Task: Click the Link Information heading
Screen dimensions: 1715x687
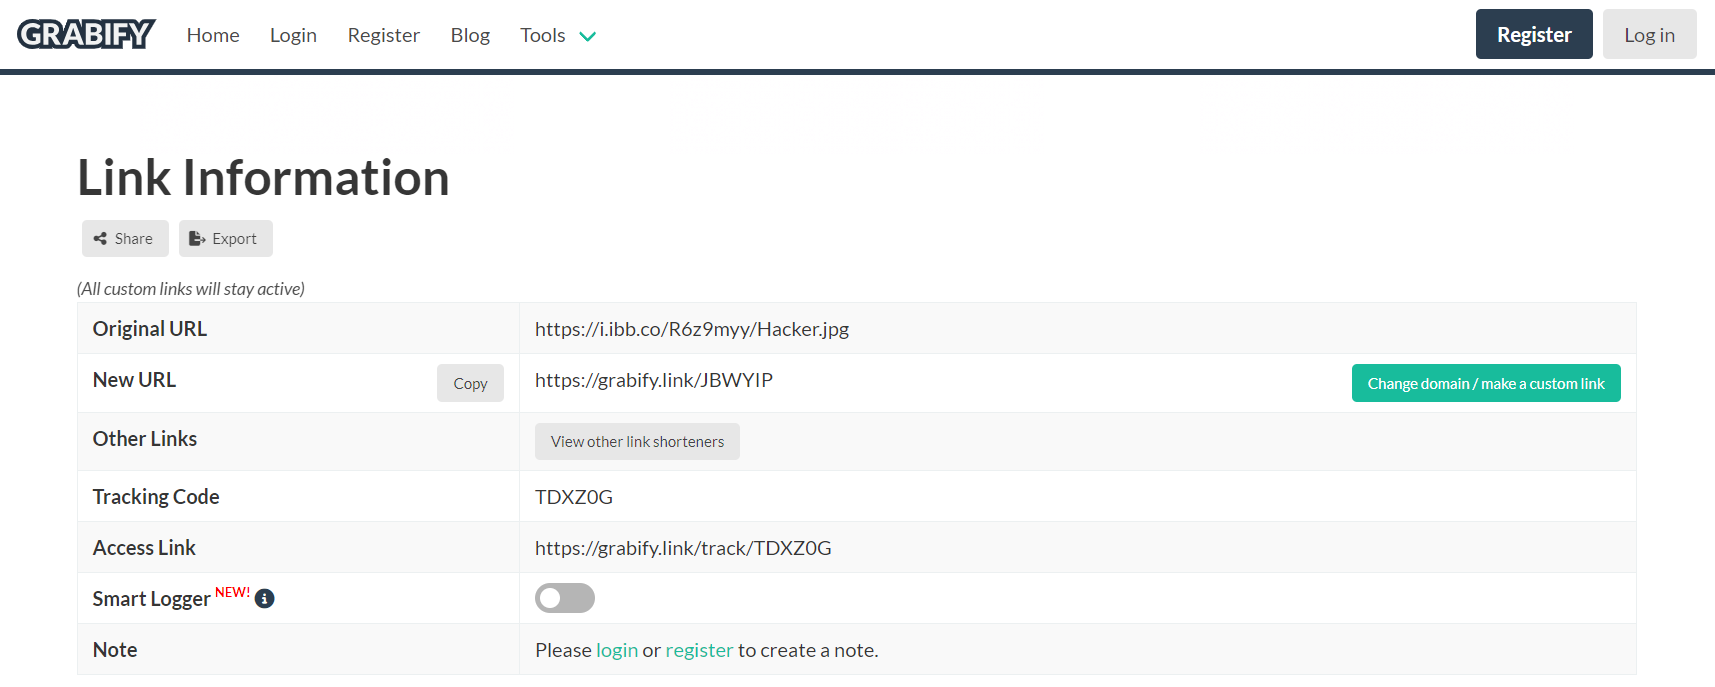Action: point(264,178)
